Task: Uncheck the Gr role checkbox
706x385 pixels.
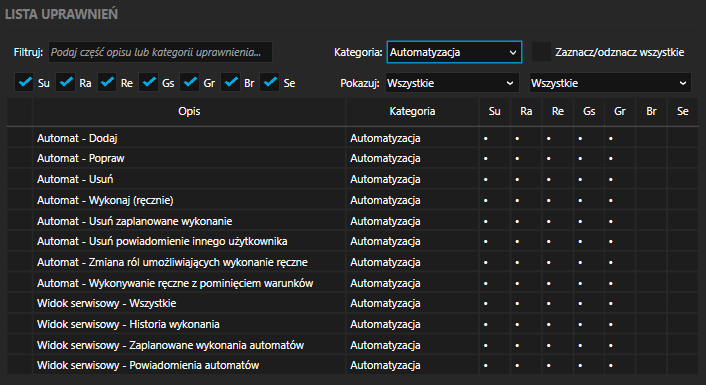Action: [x=190, y=83]
